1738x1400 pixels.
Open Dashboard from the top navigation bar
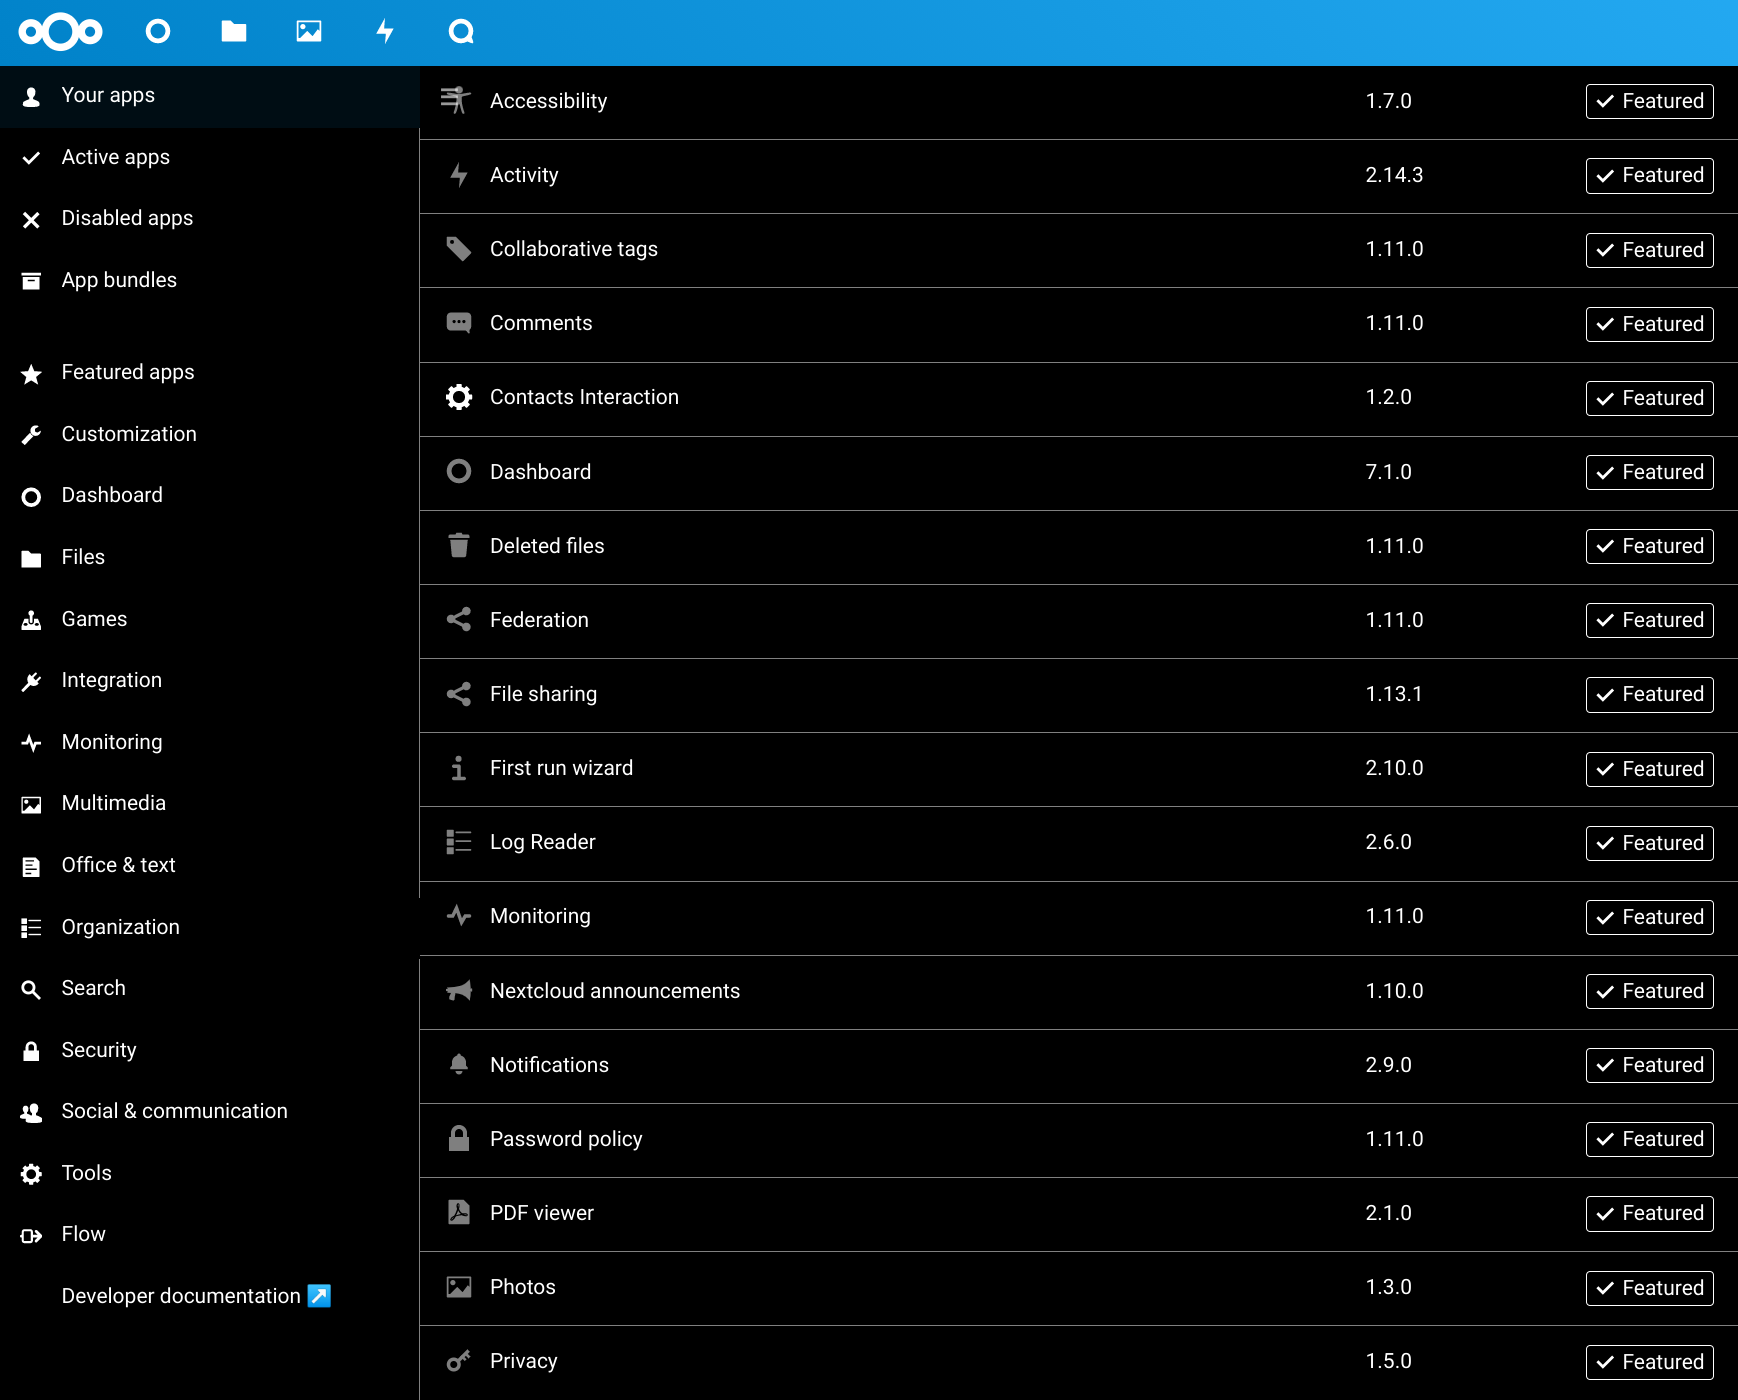[x=157, y=31]
